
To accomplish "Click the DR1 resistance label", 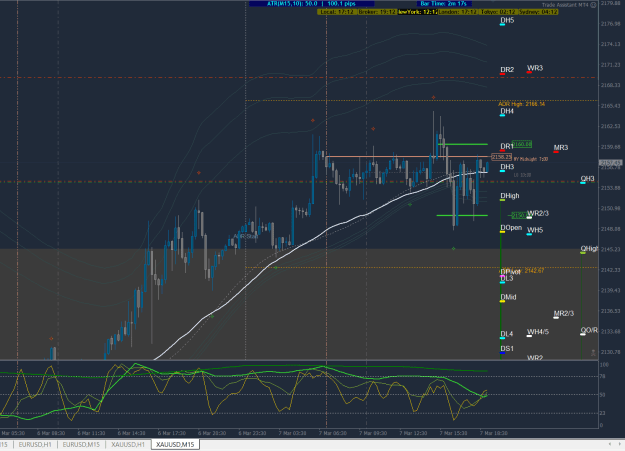I will pyautogui.click(x=507, y=146).
